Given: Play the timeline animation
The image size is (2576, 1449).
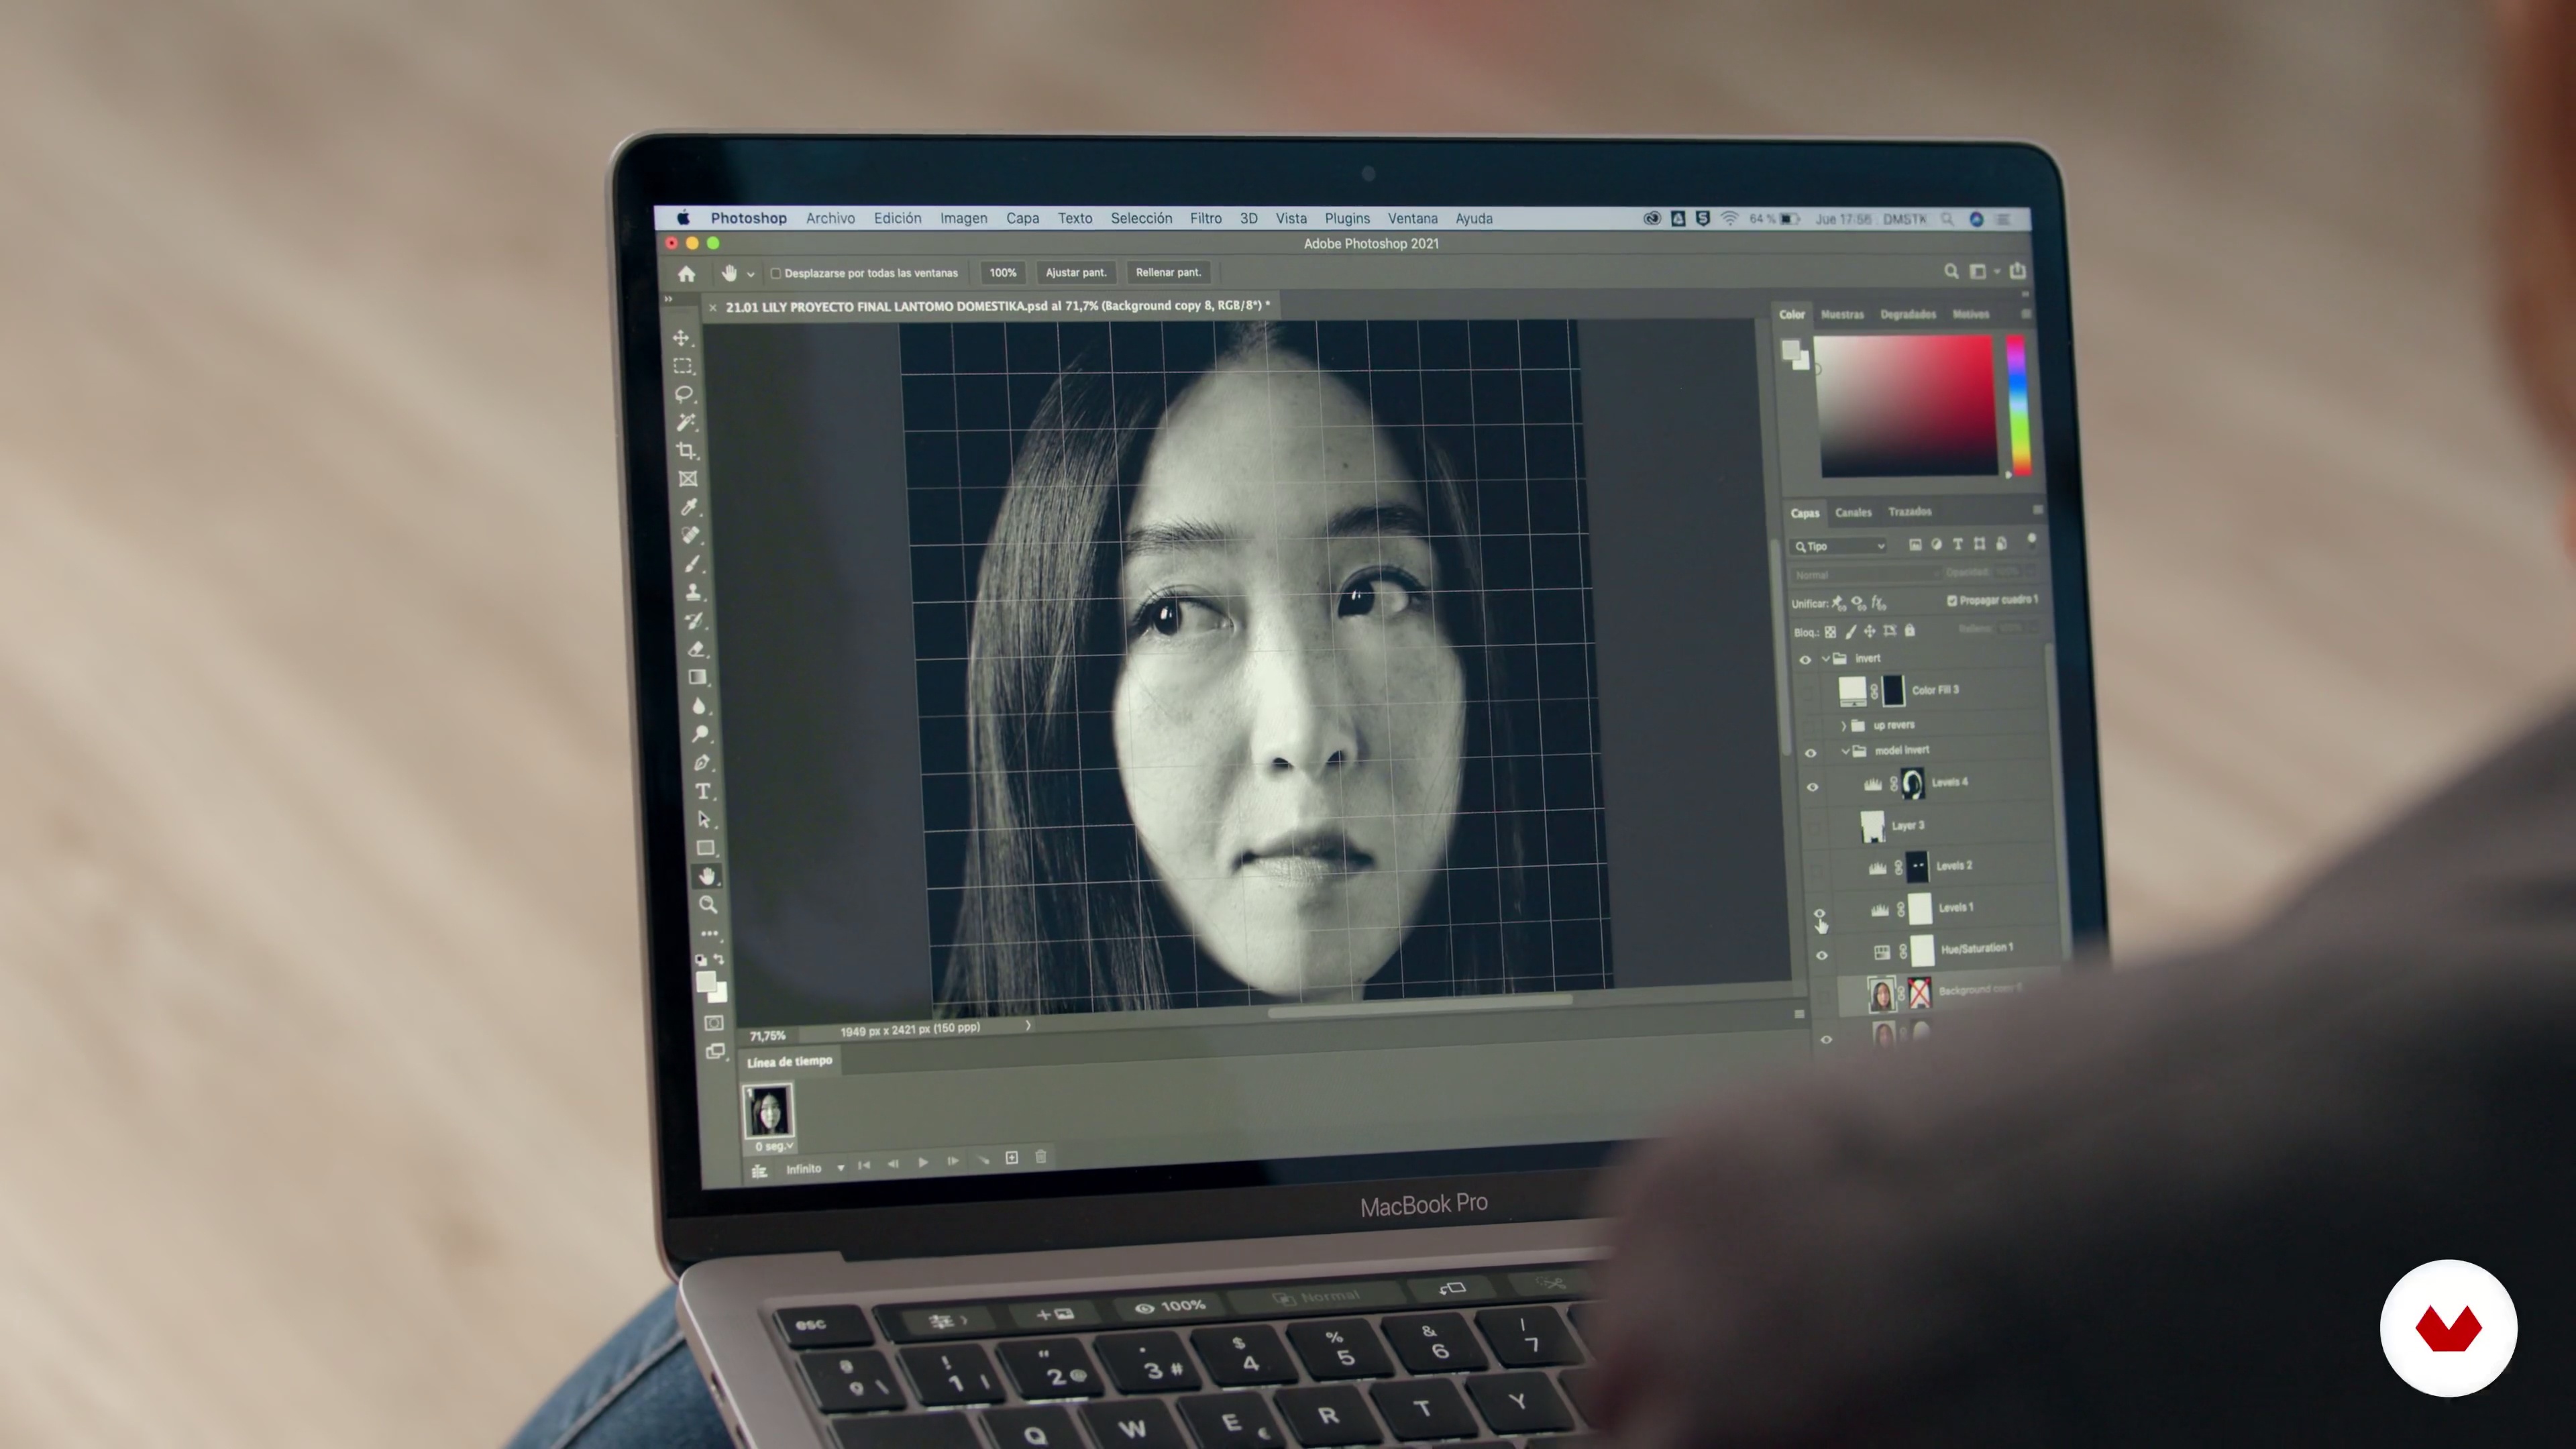Looking at the screenshot, I should point(922,1162).
